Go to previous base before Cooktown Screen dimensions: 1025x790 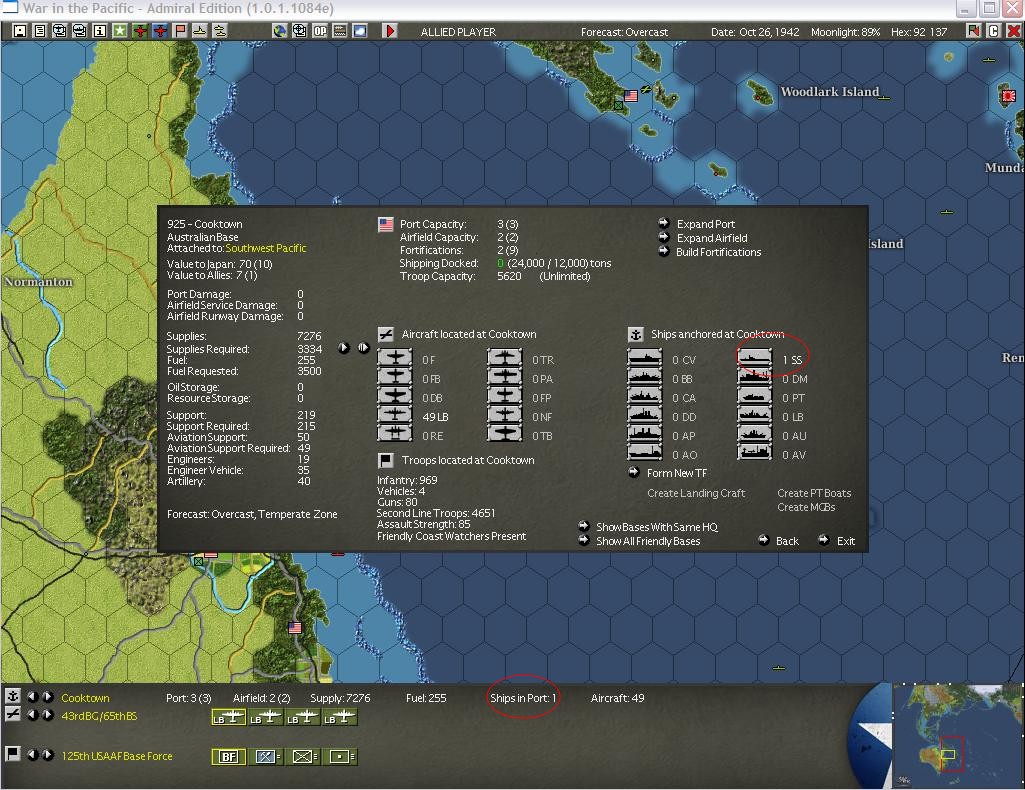[x=32, y=697]
